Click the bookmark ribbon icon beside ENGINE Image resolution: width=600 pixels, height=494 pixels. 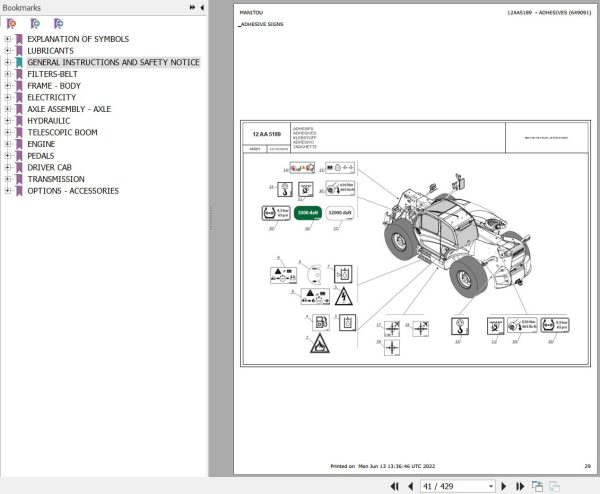19,144
